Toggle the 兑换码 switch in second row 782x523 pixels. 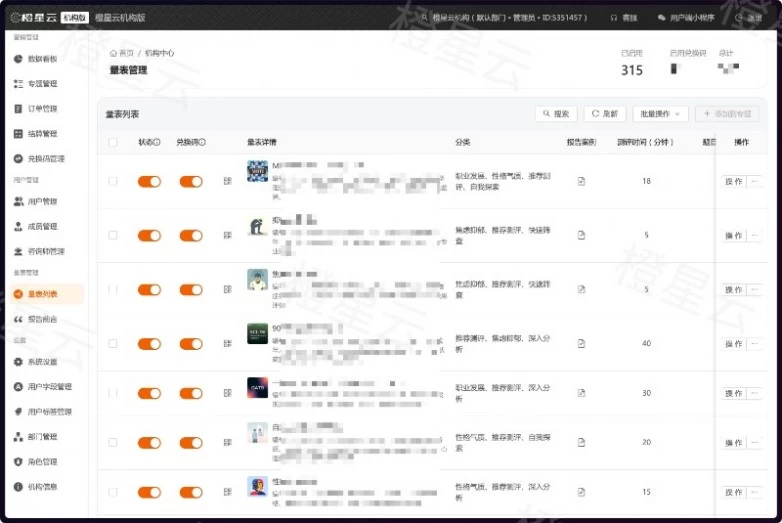click(190, 235)
